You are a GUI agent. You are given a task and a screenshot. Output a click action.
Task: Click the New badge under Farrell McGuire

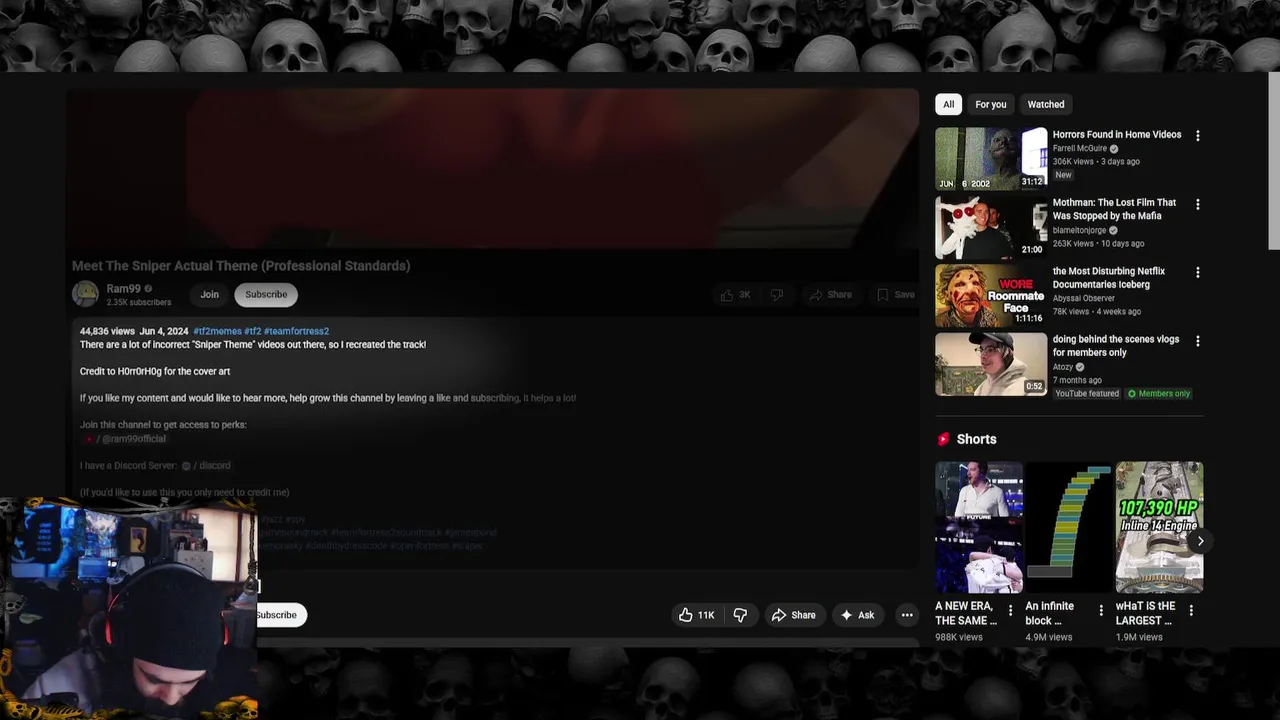click(x=1063, y=175)
